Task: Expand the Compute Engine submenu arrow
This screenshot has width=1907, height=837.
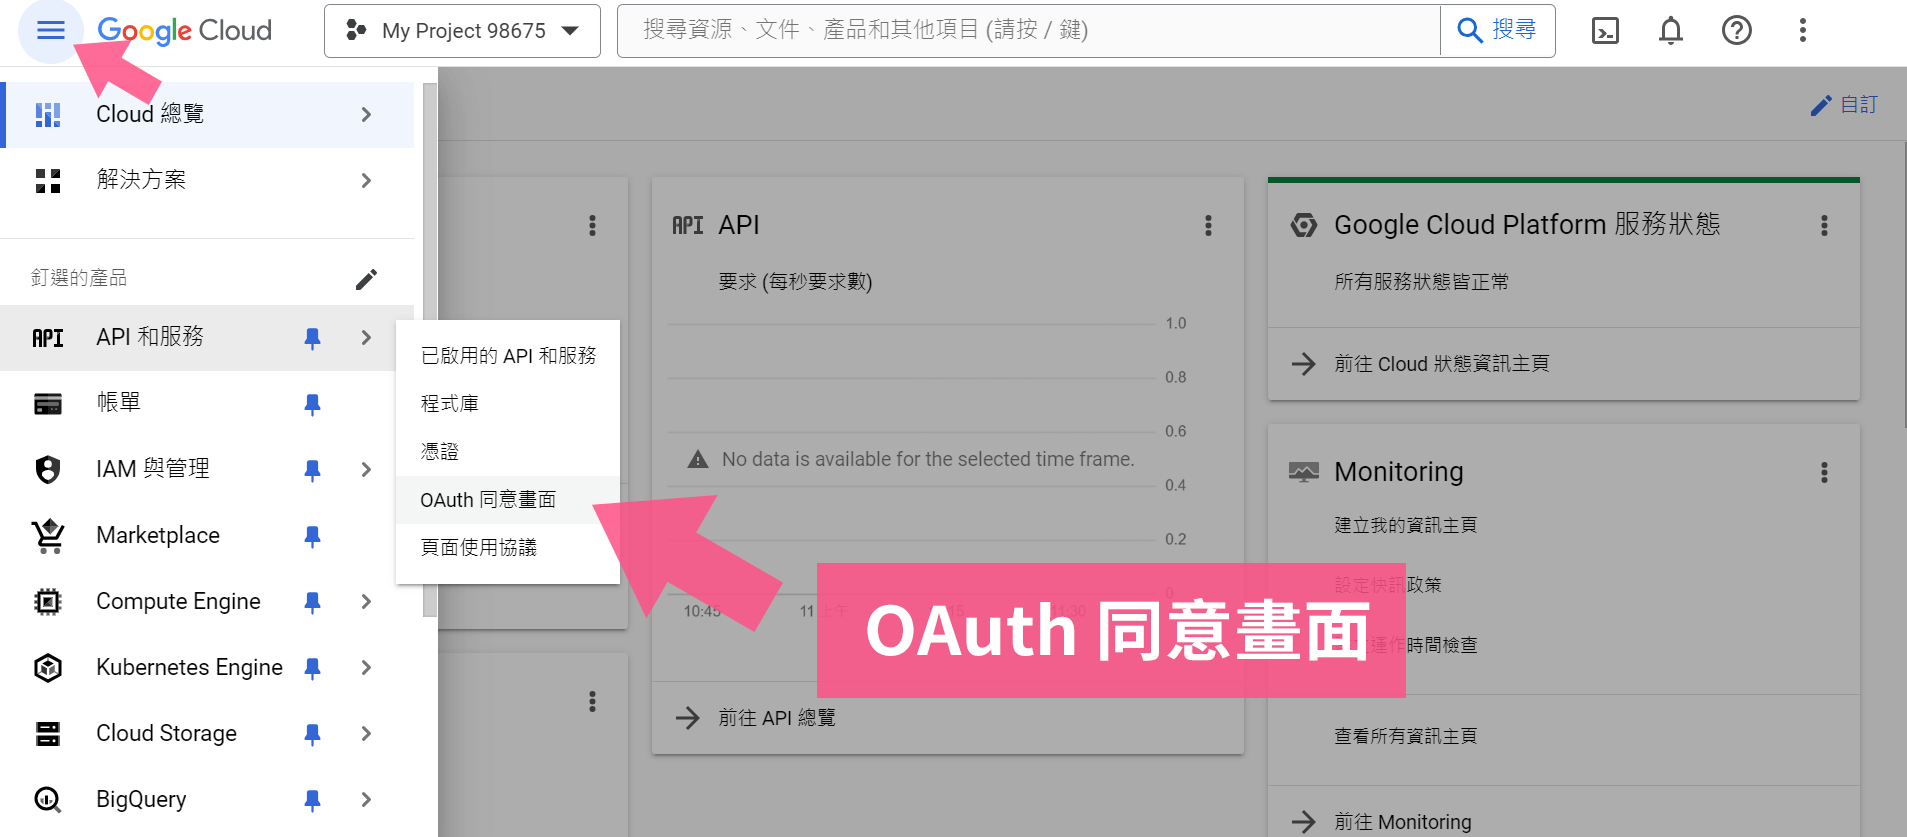Action: pos(366,602)
